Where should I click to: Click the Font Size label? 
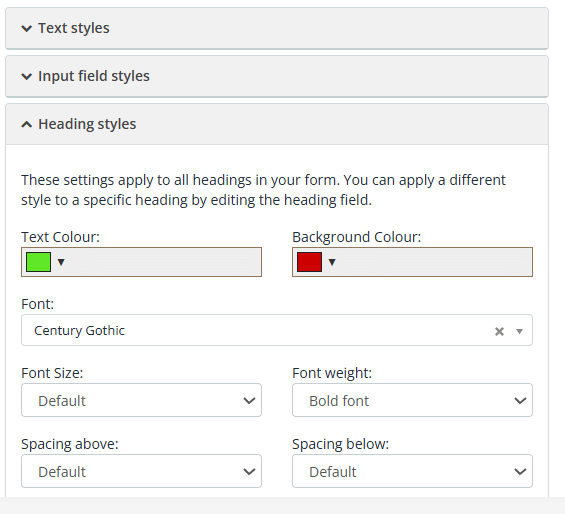coord(52,373)
